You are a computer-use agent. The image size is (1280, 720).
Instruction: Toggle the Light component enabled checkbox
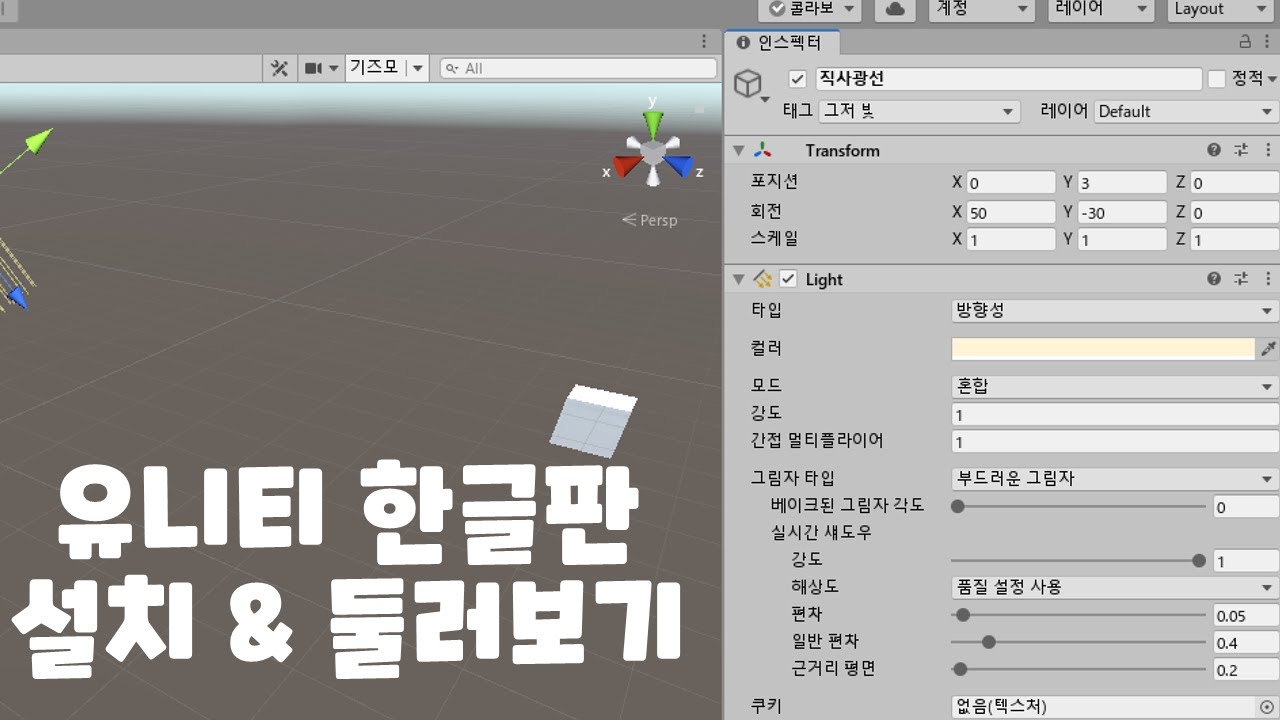tap(788, 279)
